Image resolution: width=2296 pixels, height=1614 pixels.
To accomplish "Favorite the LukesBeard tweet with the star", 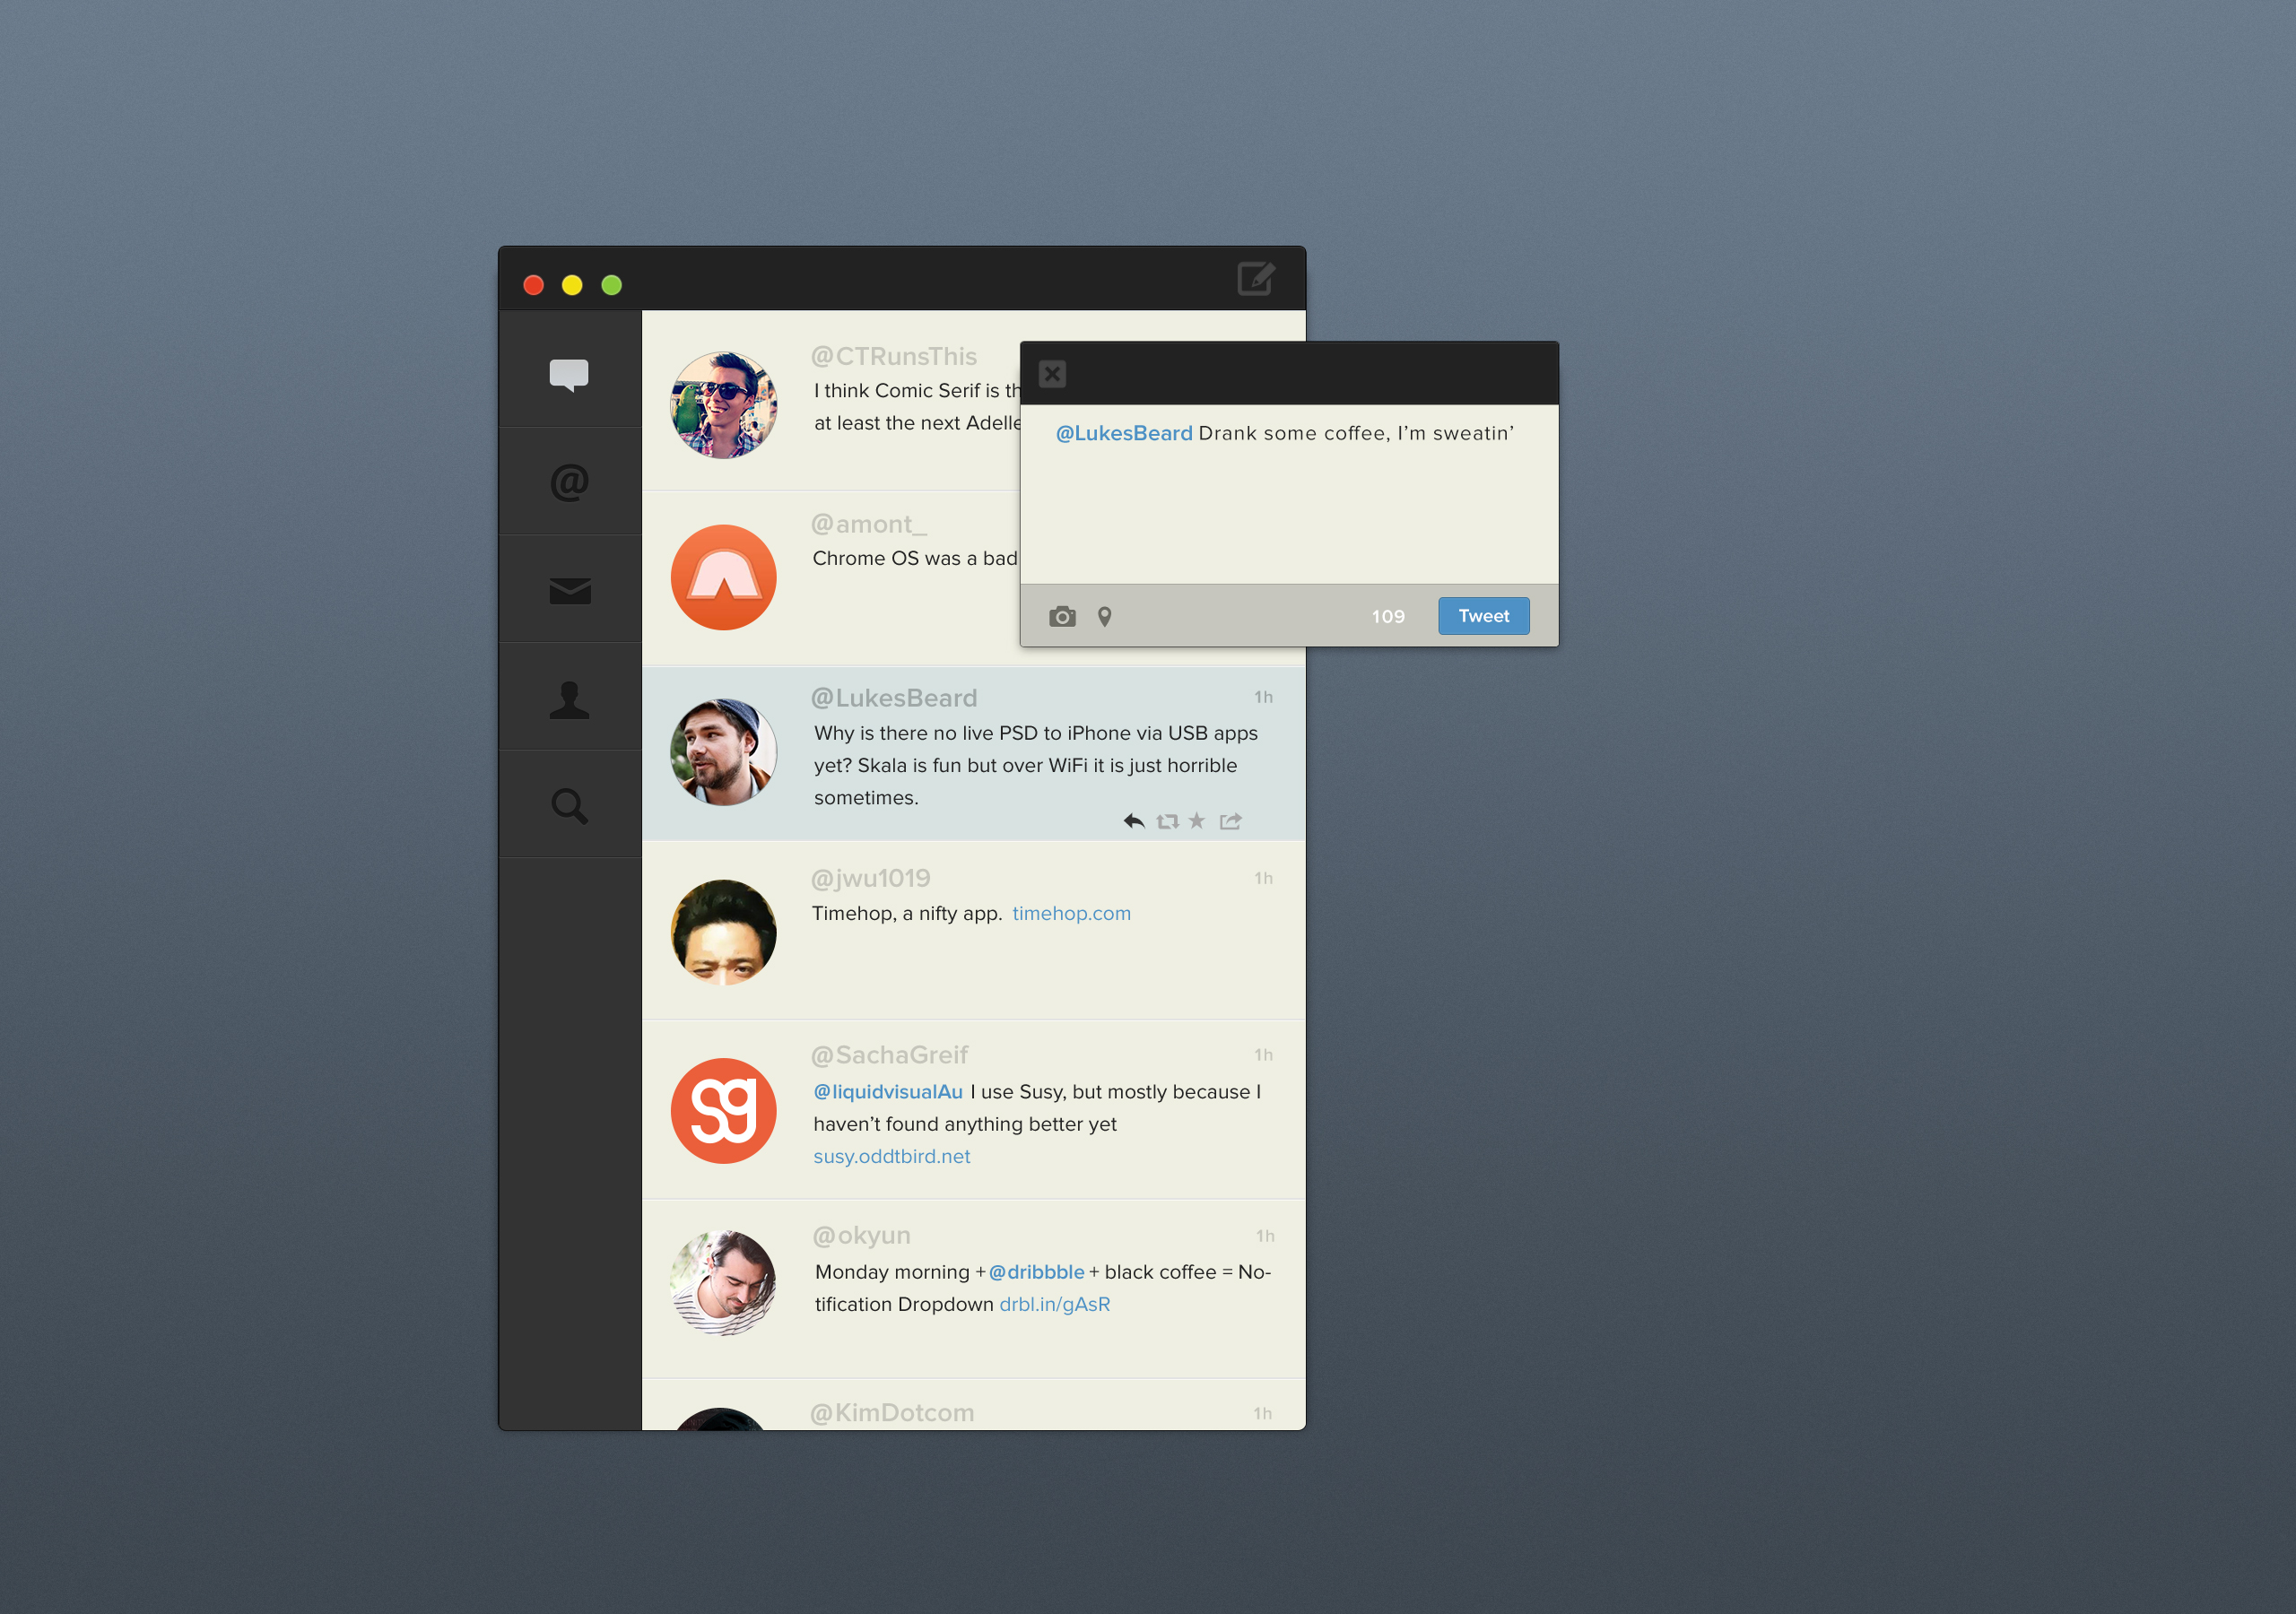I will (1197, 821).
